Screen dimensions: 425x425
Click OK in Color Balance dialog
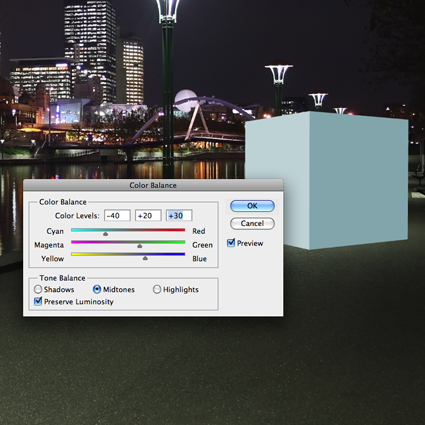point(252,206)
